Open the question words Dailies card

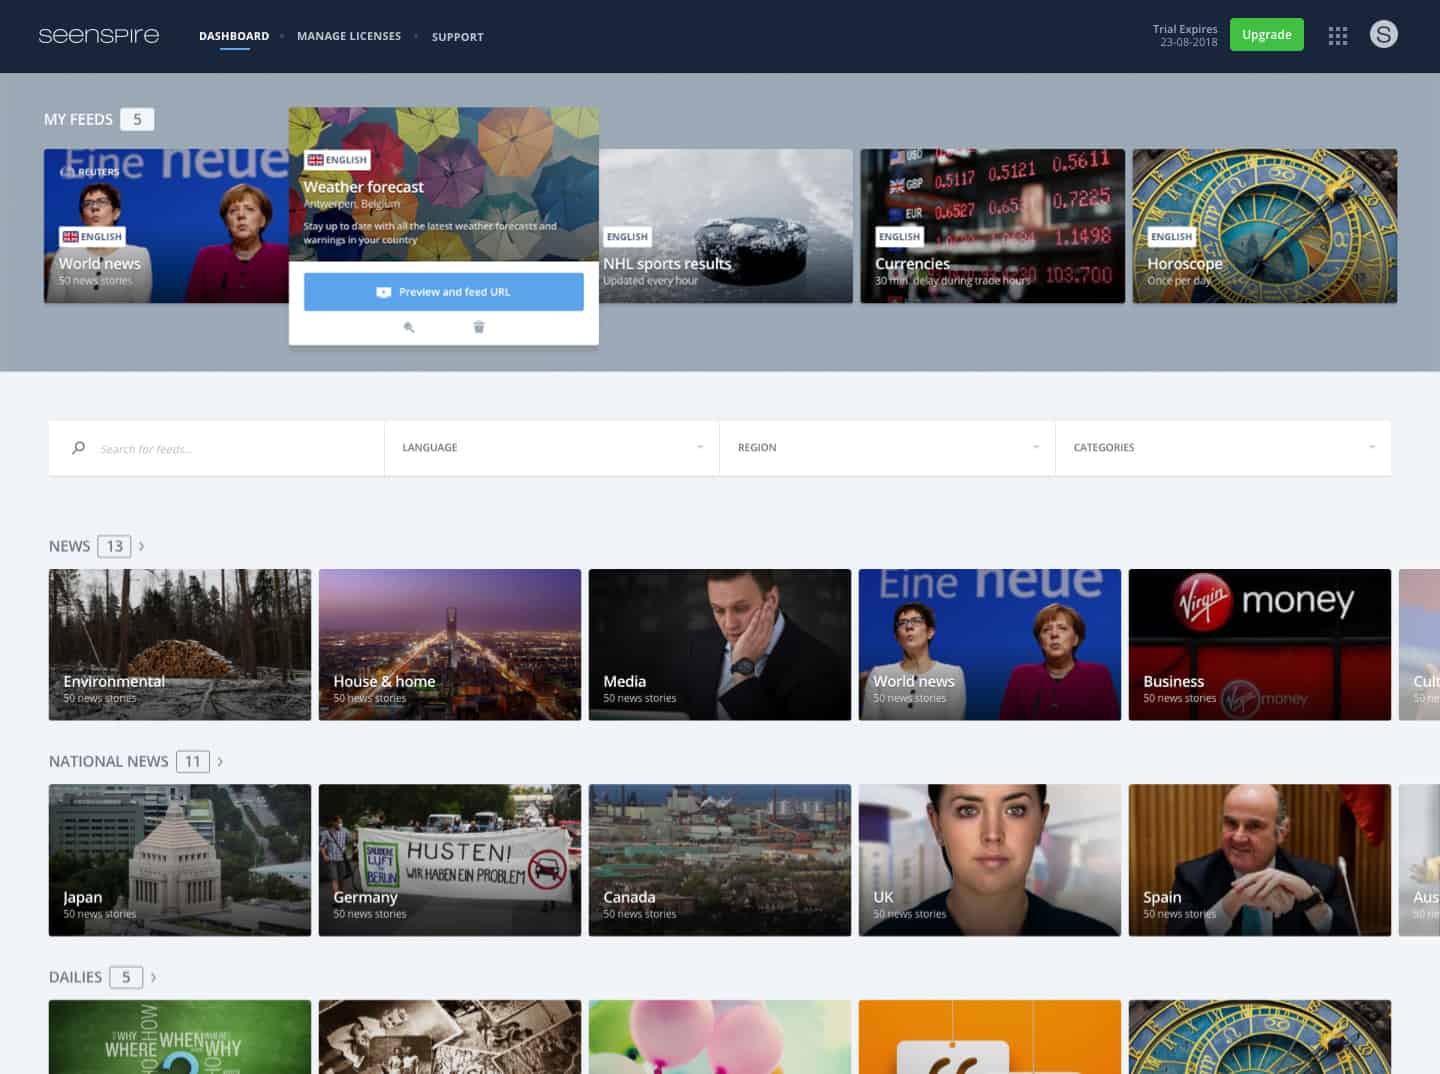(x=180, y=1037)
